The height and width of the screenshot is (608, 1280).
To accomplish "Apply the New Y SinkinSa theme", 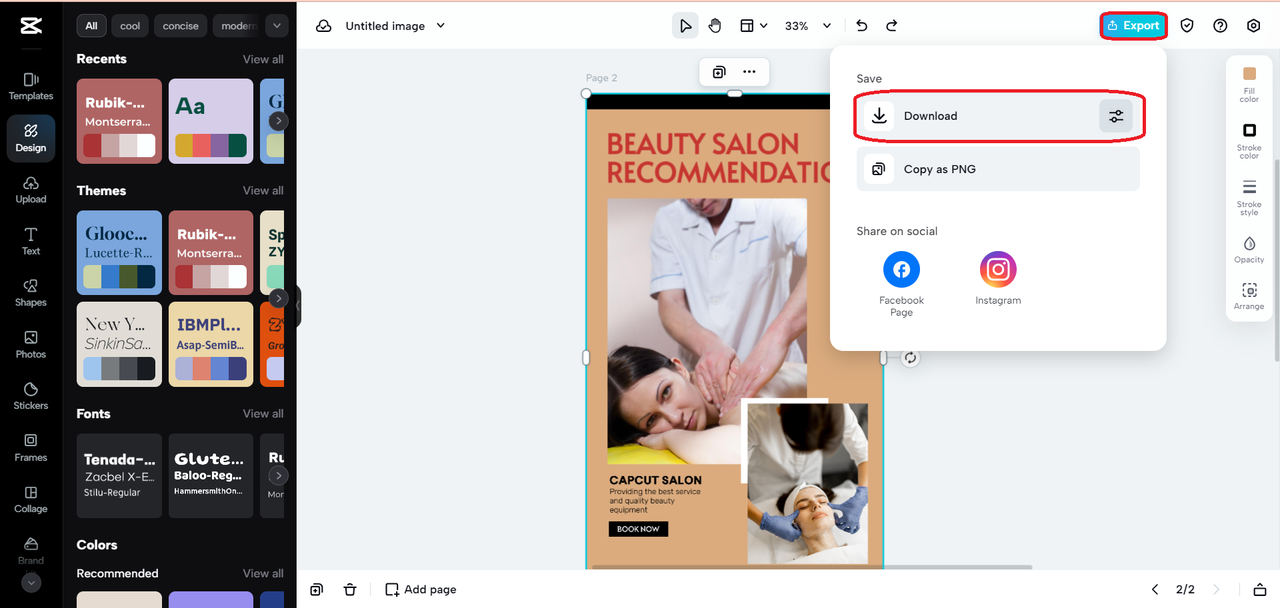I will click(x=119, y=344).
